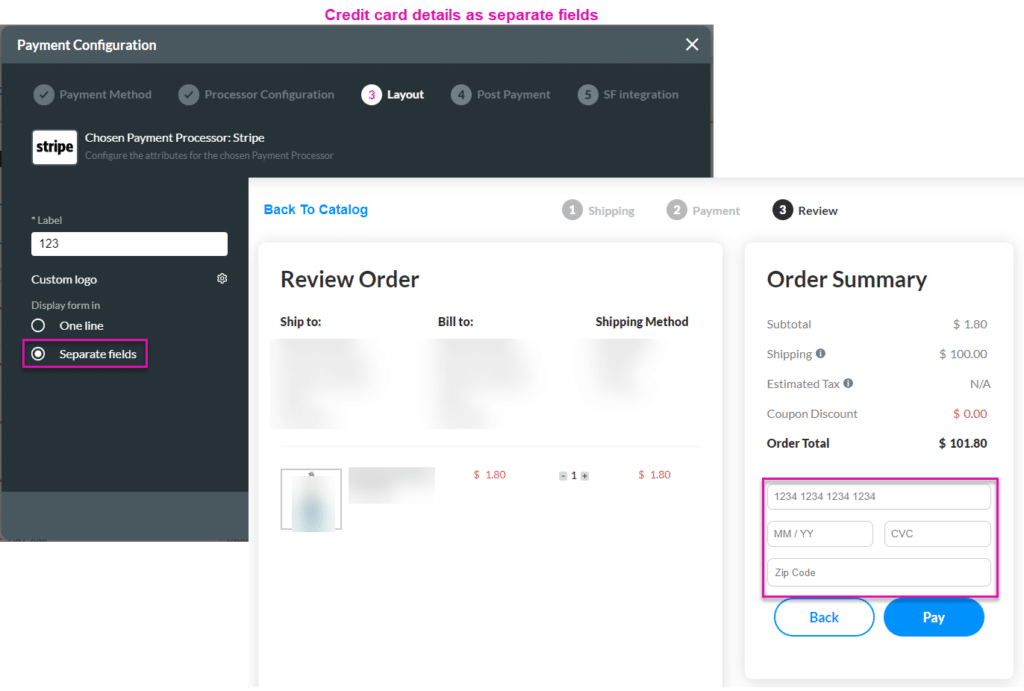Select the Separate fields radio option

(x=39, y=354)
